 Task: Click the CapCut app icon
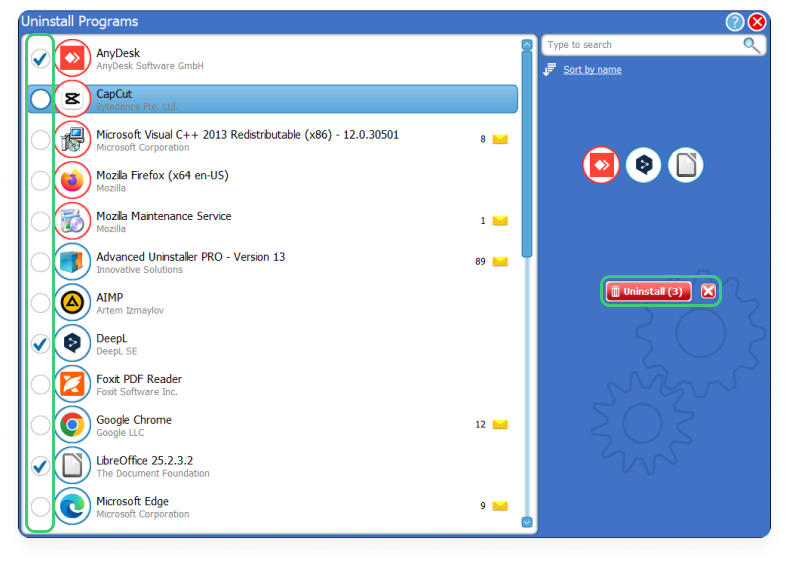(x=72, y=99)
